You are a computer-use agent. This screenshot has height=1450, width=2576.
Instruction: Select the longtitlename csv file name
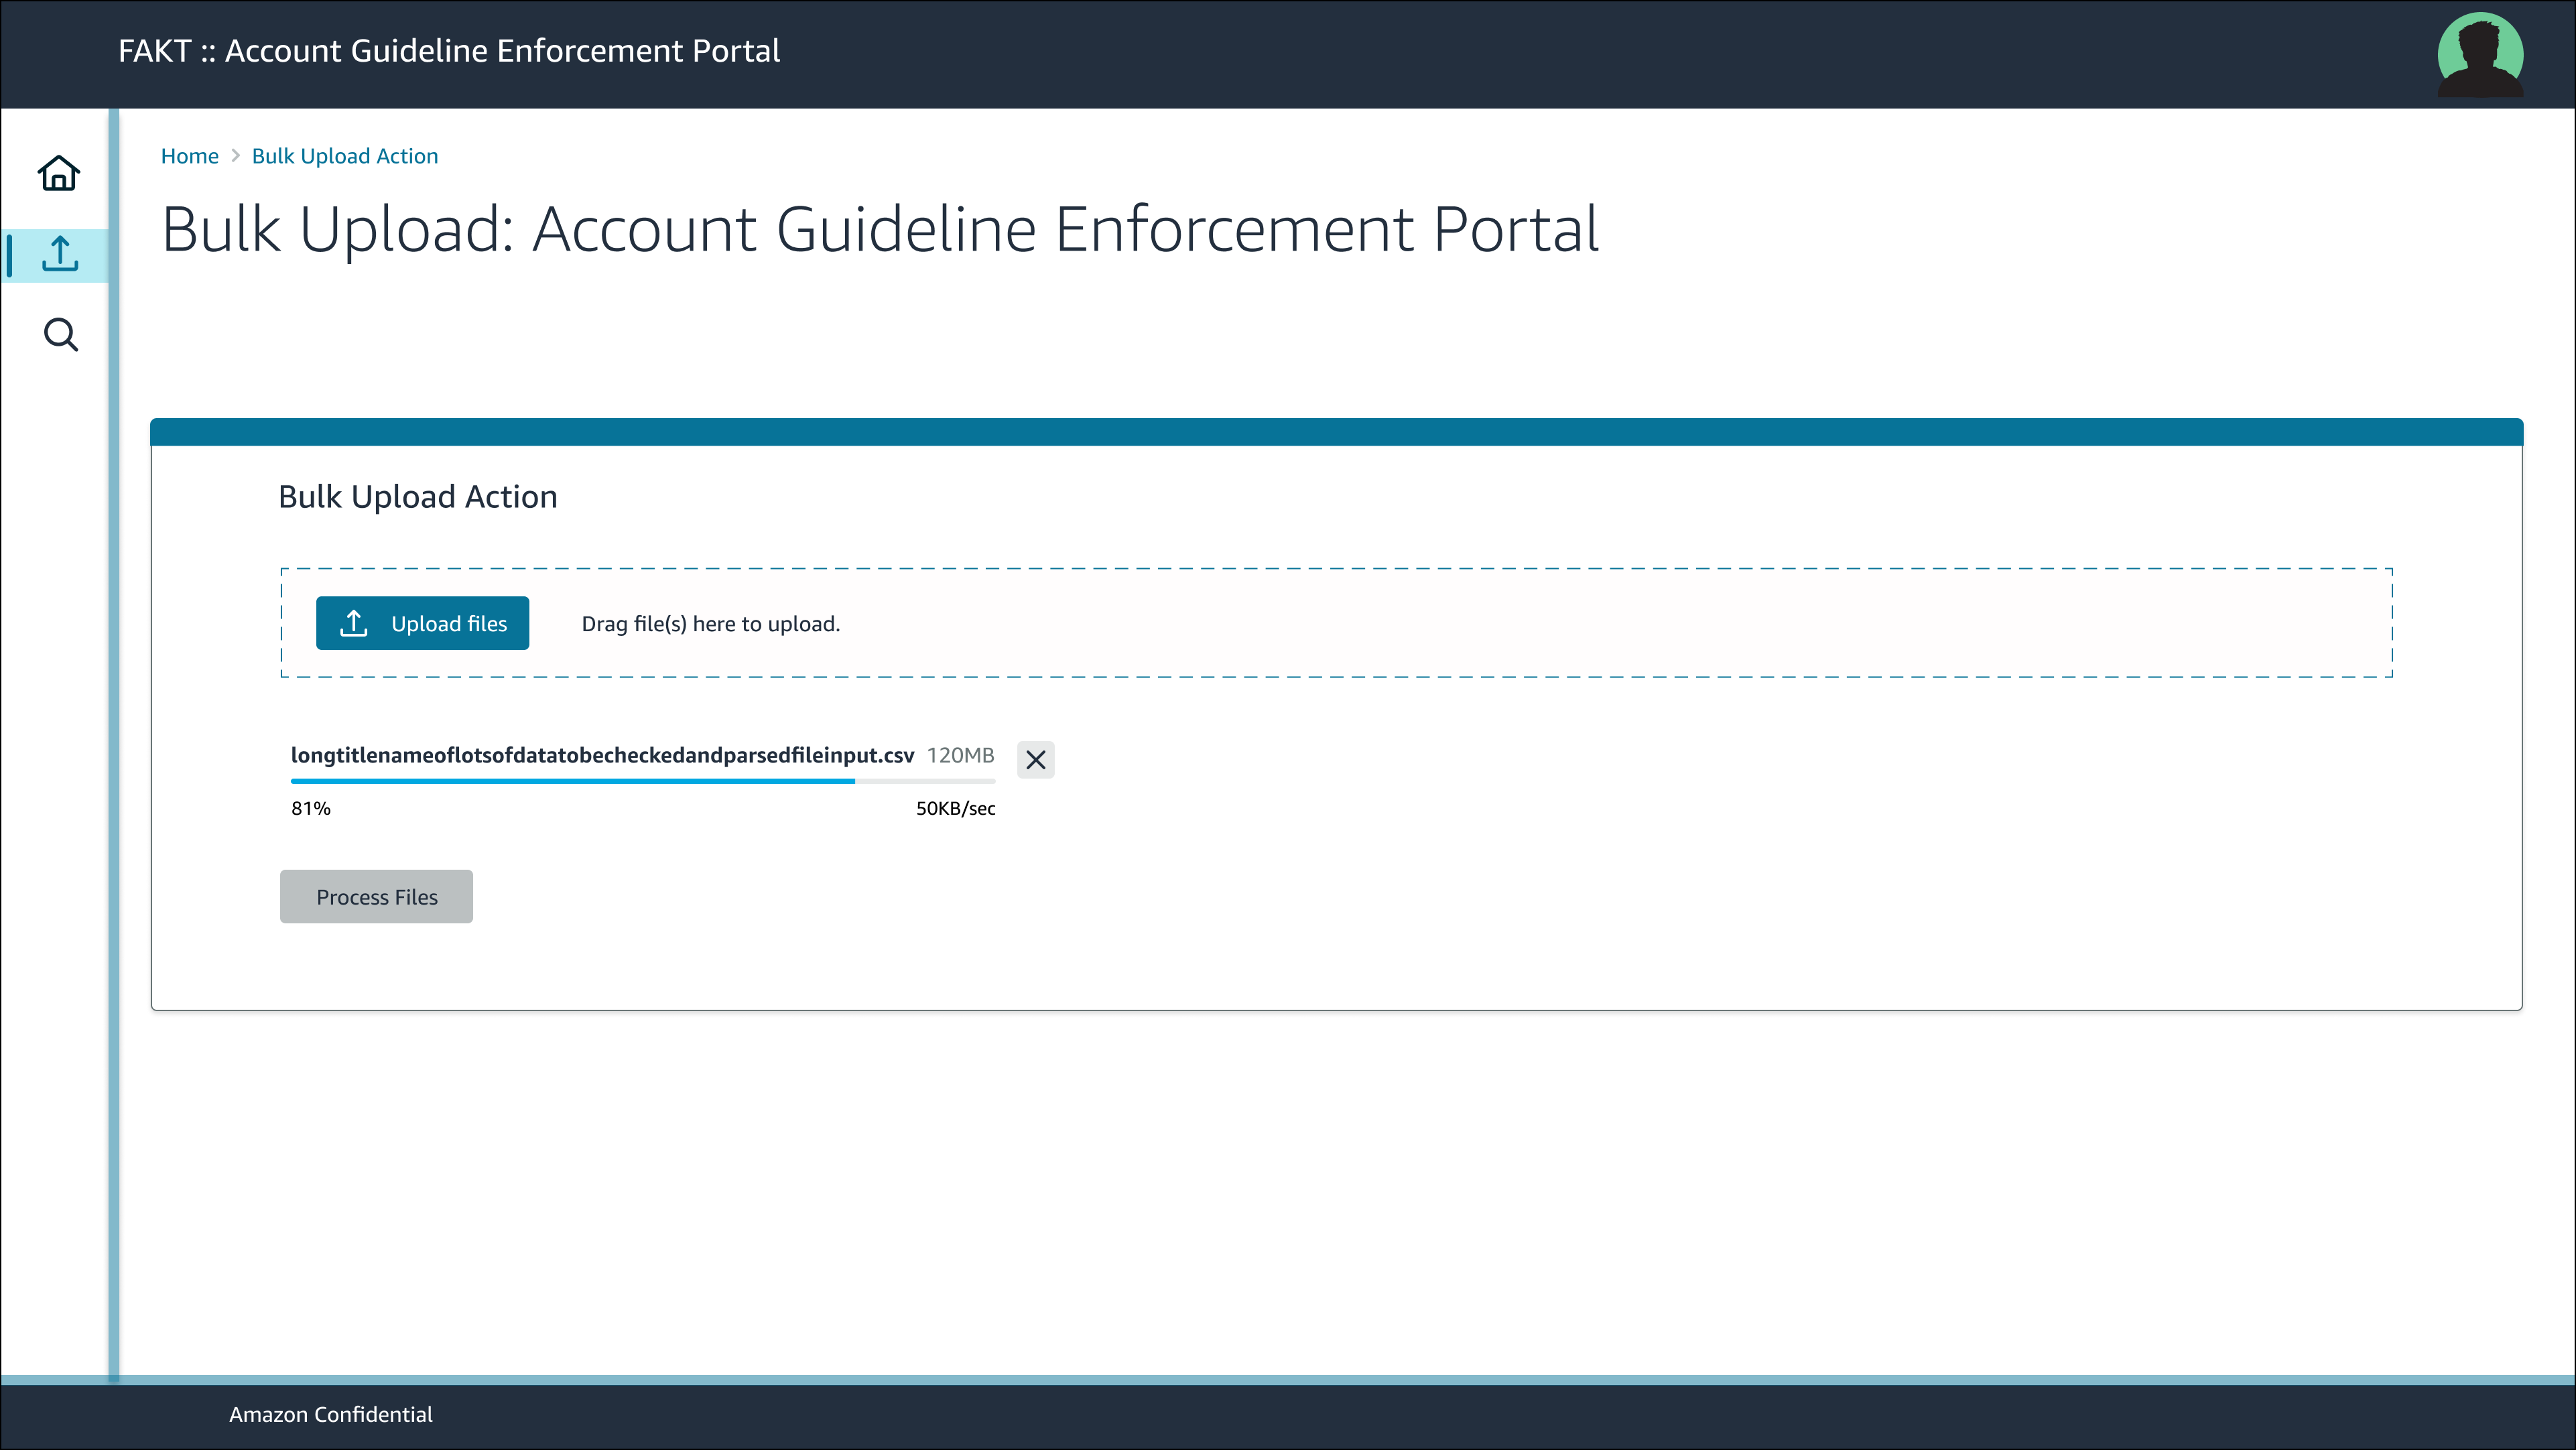click(602, 755)
